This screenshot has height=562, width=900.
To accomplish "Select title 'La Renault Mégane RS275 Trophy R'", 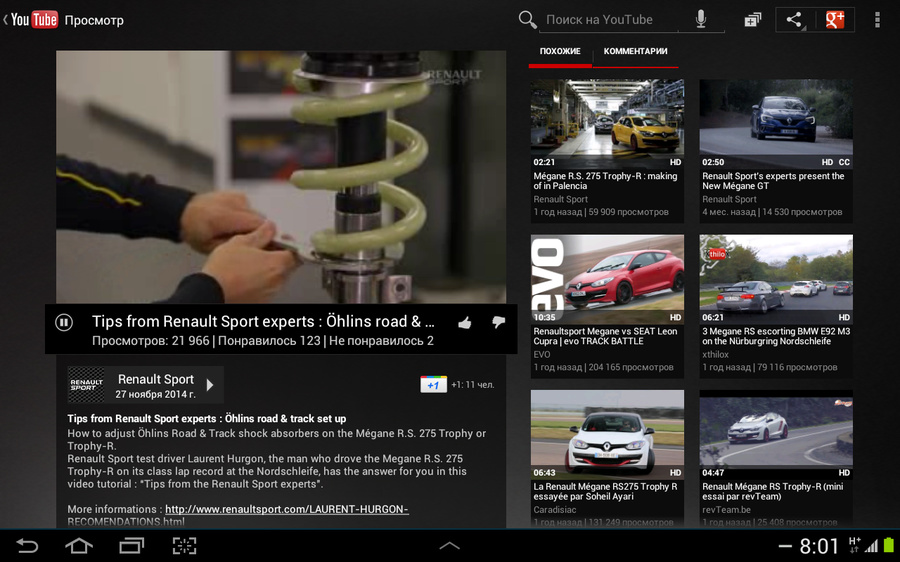I will pos(606,491).
